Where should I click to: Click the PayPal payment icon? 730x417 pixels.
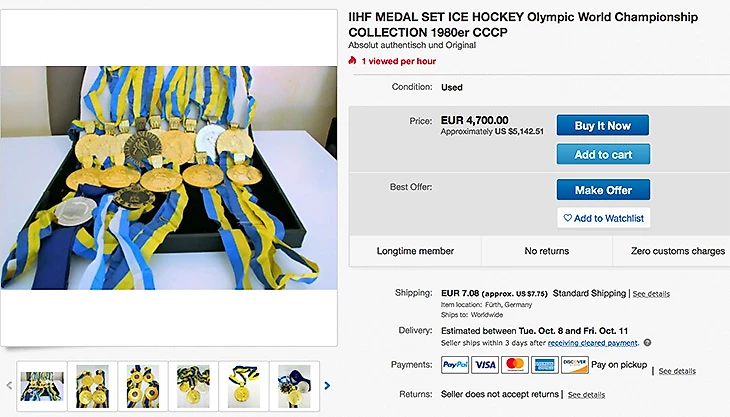click(455, 365)
